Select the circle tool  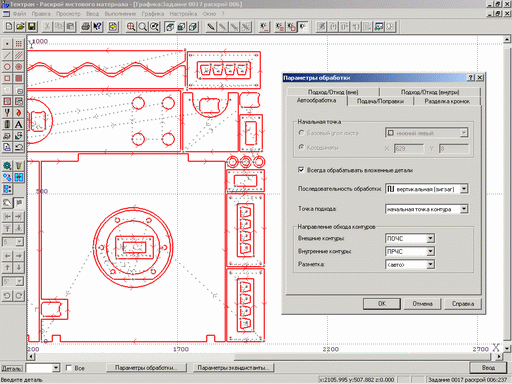click(x=7, y=67)
